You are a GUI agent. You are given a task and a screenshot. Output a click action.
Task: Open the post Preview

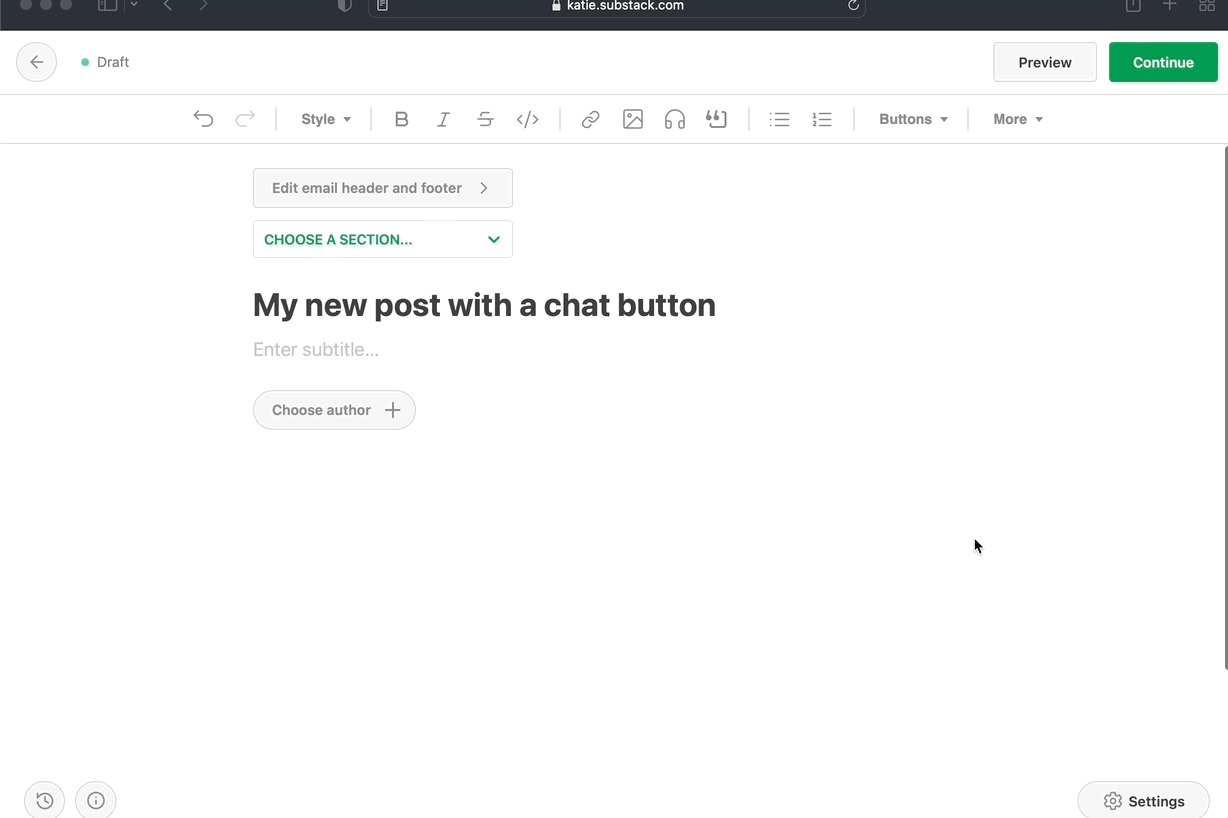coord(1044,61)
